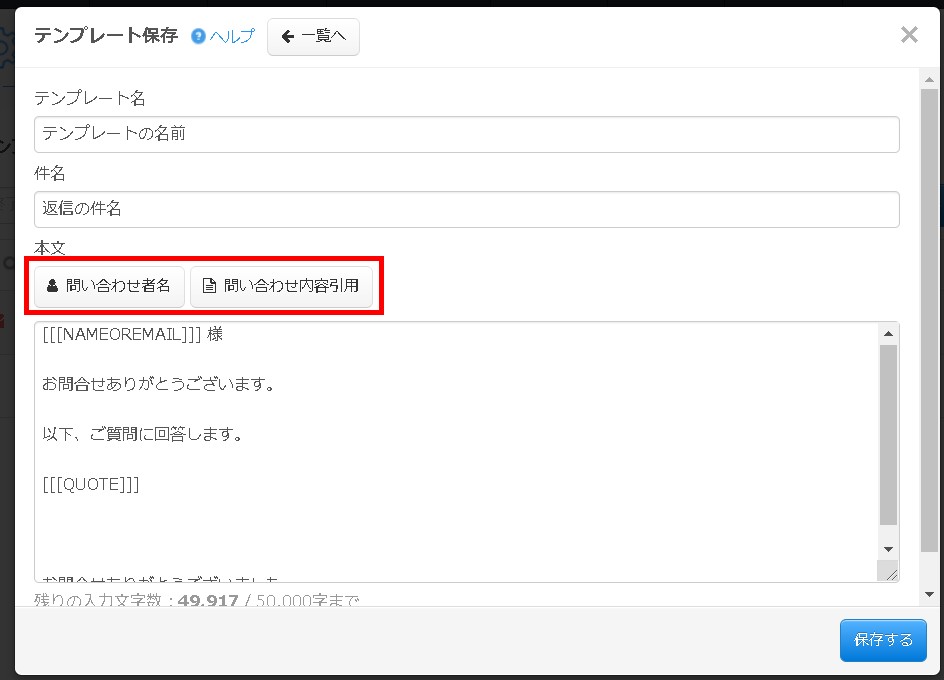Click the person icon on 問い合わせ者名 button
944x680 pixels.
(x=51, y=286)
